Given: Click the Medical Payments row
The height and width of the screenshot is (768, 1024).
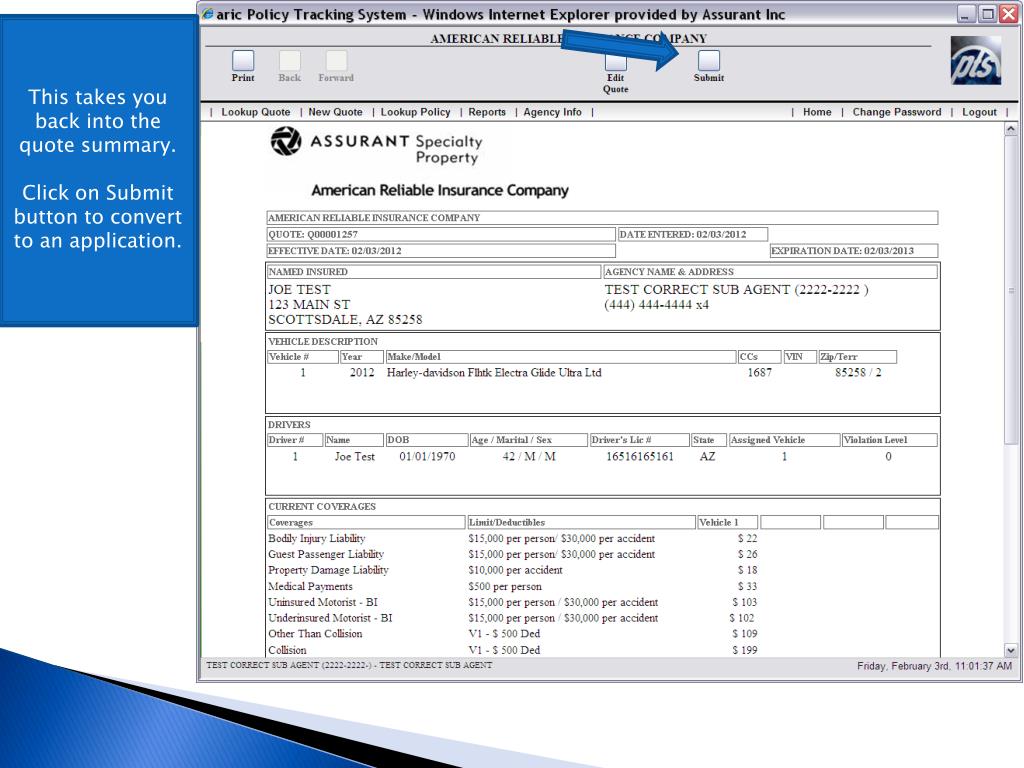Looking at the screenshot, I should (x=513, y=586).
